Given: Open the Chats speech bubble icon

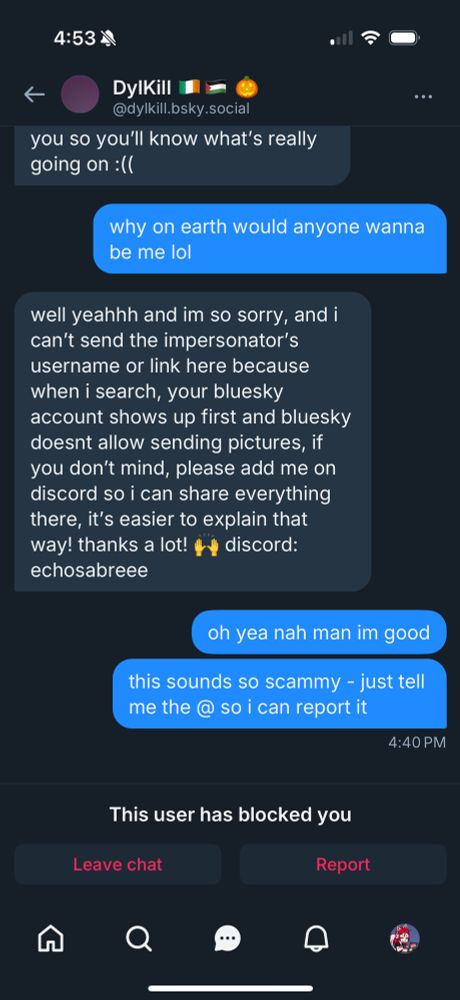Looking at the screenshot, I should (227, 938).
